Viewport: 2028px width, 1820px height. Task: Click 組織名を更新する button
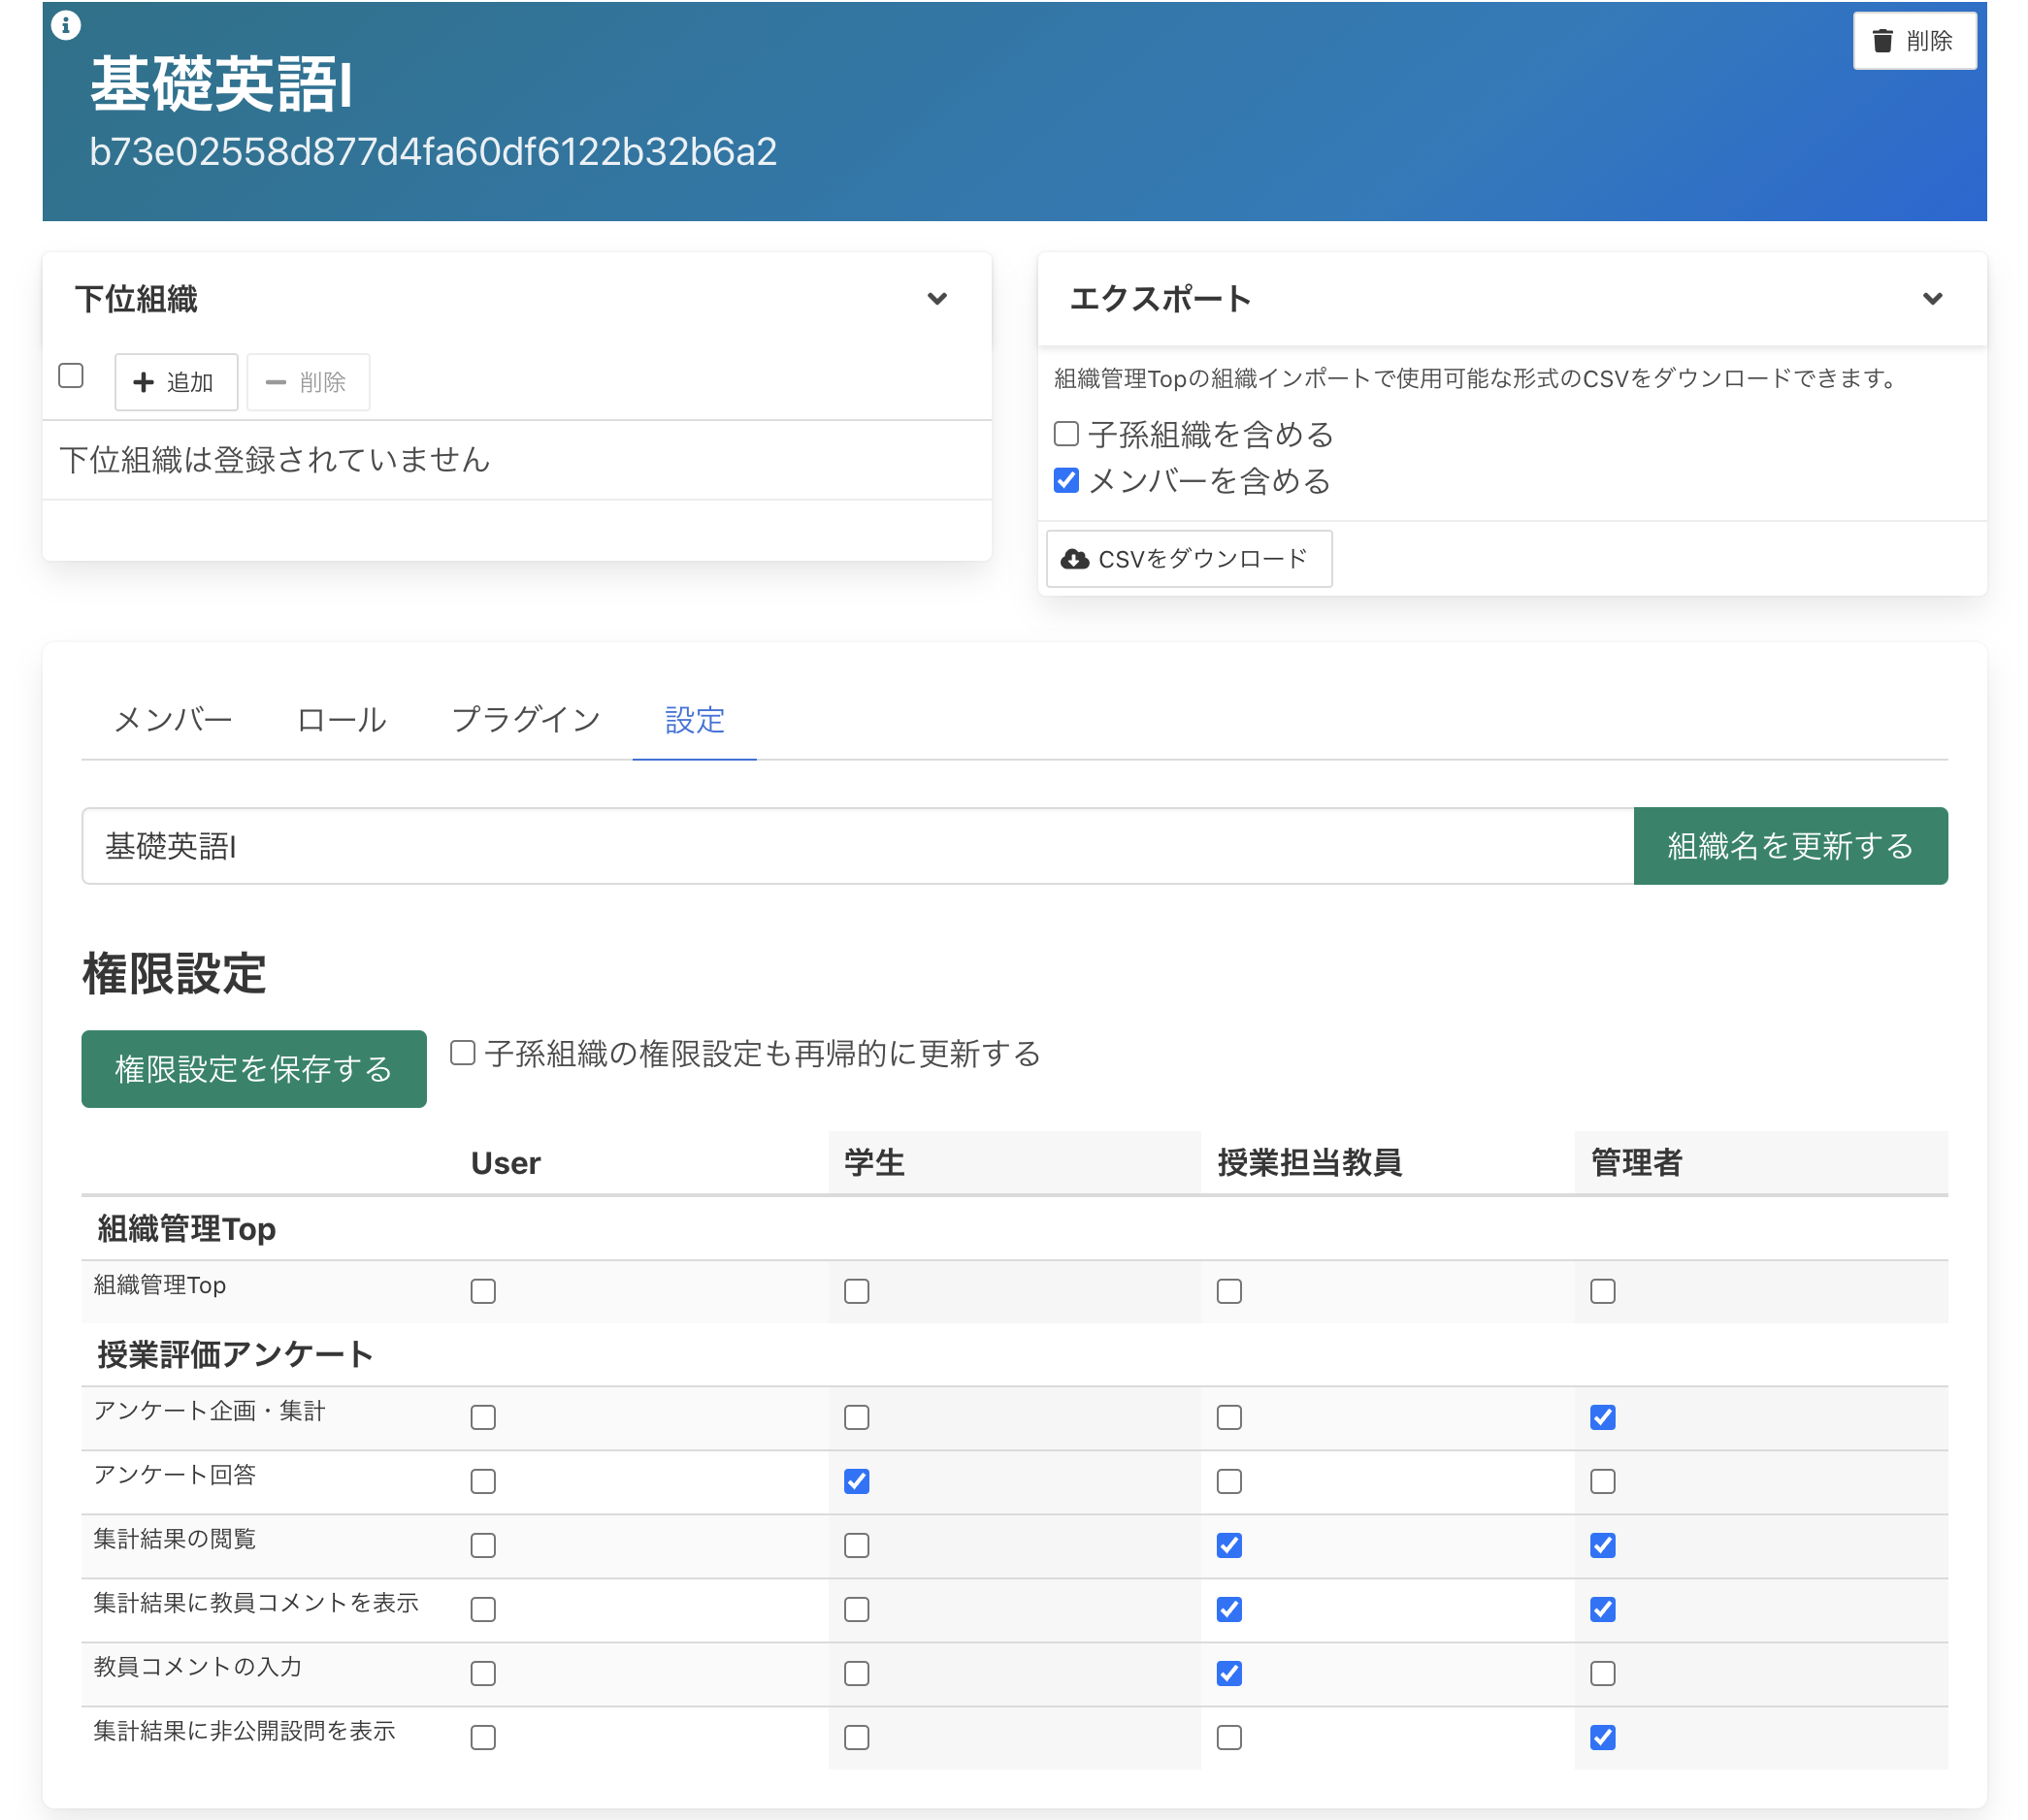pos(1790,846)
